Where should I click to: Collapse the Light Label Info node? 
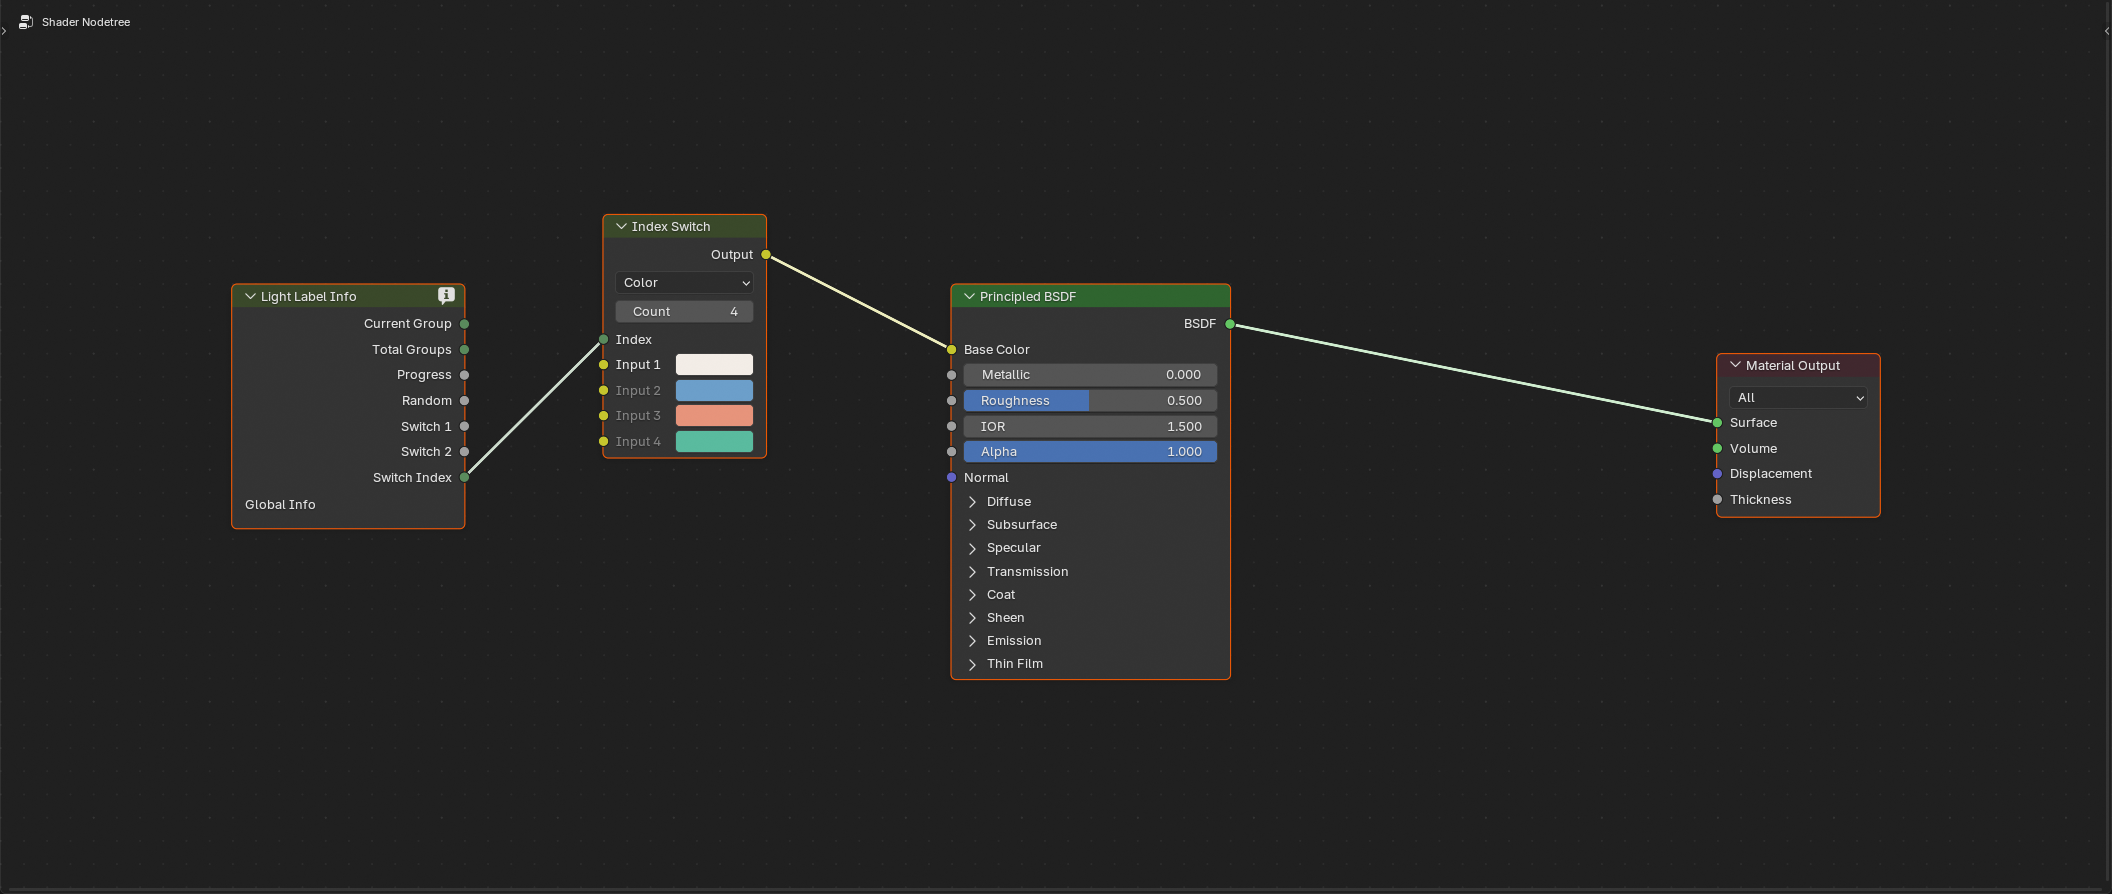pyautogui.click(x=250, y=297)
